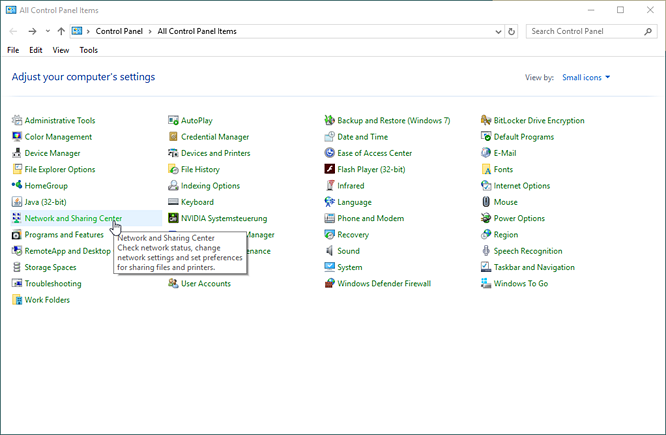Go up one level with the up arrow
The height and width of the screenshot is (435, 666).
point(61,31)
